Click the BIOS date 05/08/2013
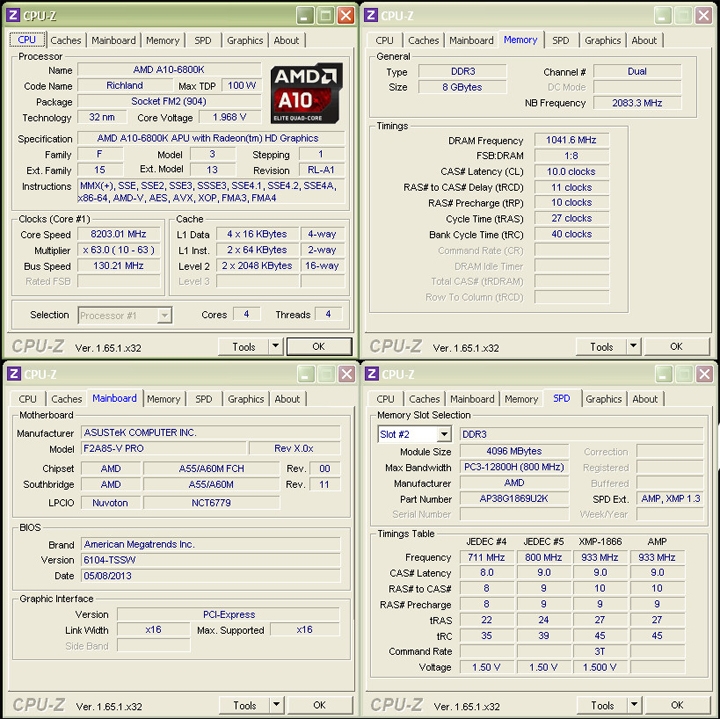720x719 pixels. click(211, 575)
